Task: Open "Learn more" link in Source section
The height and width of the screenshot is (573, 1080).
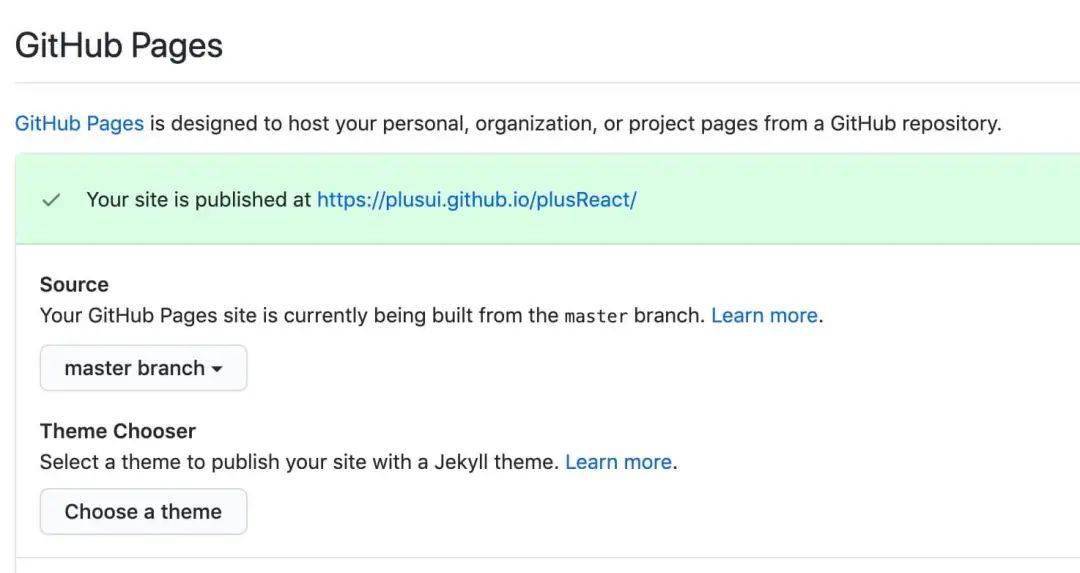Action: click(x=764, y=316)
